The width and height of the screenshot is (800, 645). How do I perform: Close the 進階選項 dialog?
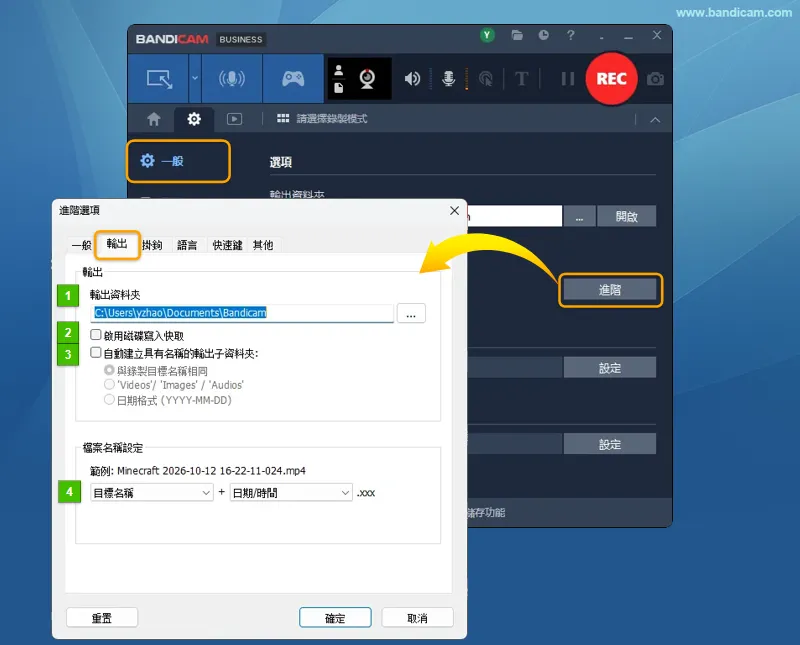click(454, 211)
